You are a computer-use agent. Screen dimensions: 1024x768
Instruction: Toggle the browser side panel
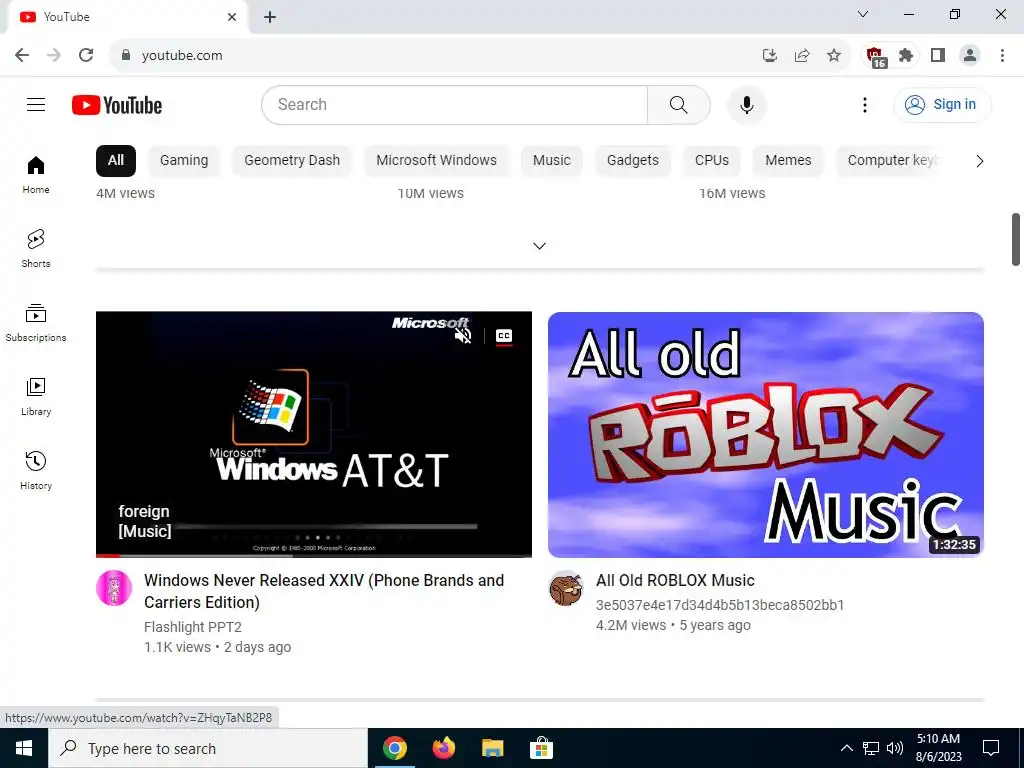(938, 56)
